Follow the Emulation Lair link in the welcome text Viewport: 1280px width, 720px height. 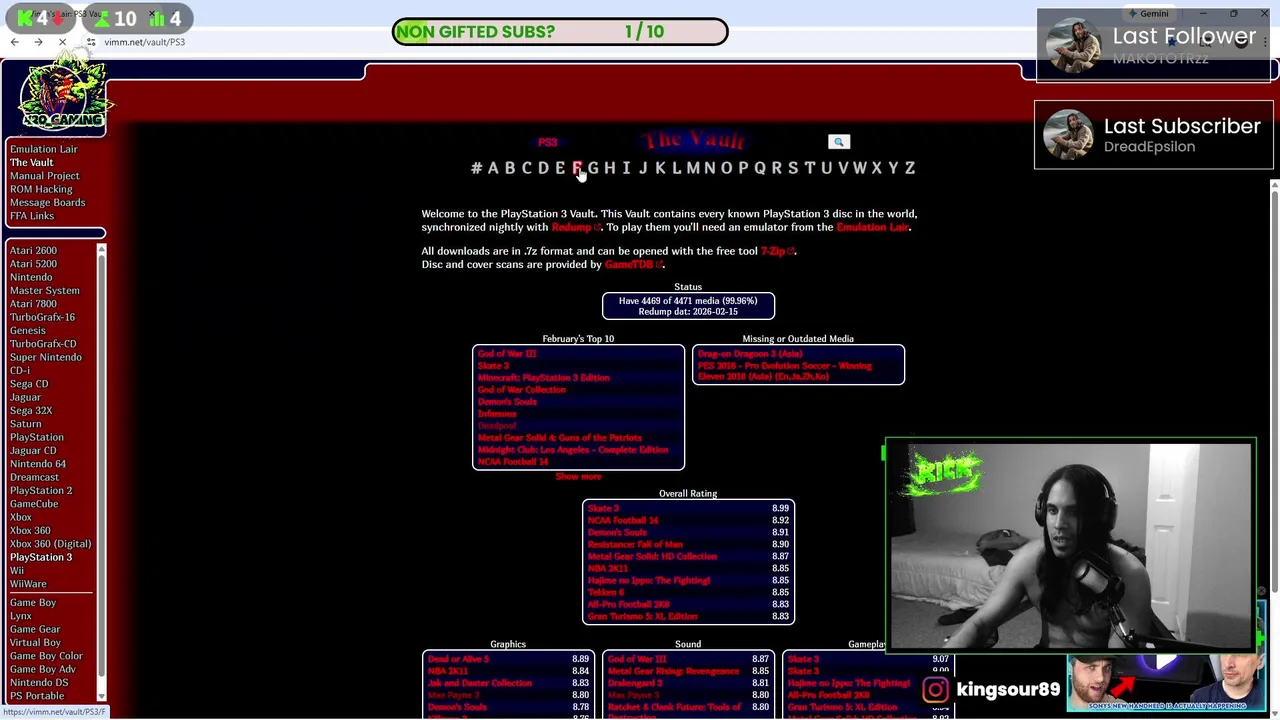click(872, 227)
